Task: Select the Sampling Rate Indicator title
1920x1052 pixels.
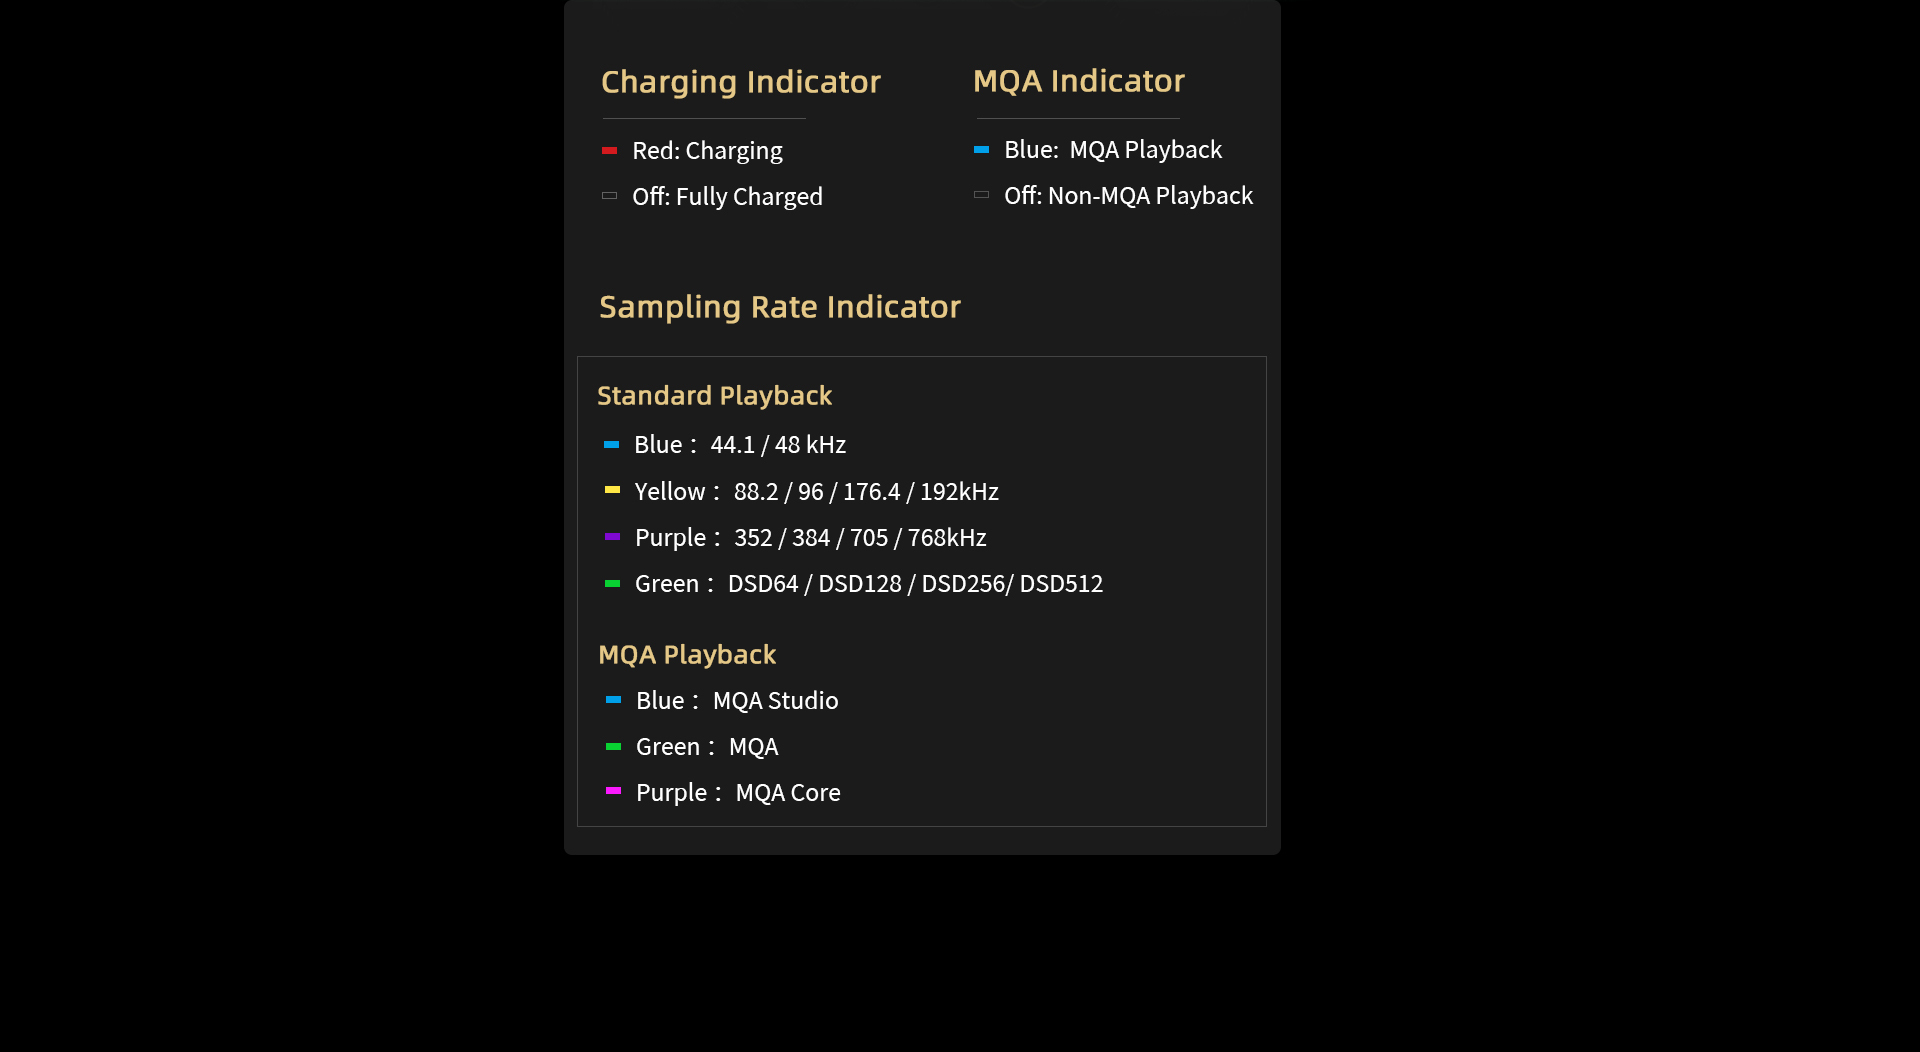Action: tap(779, 307)
